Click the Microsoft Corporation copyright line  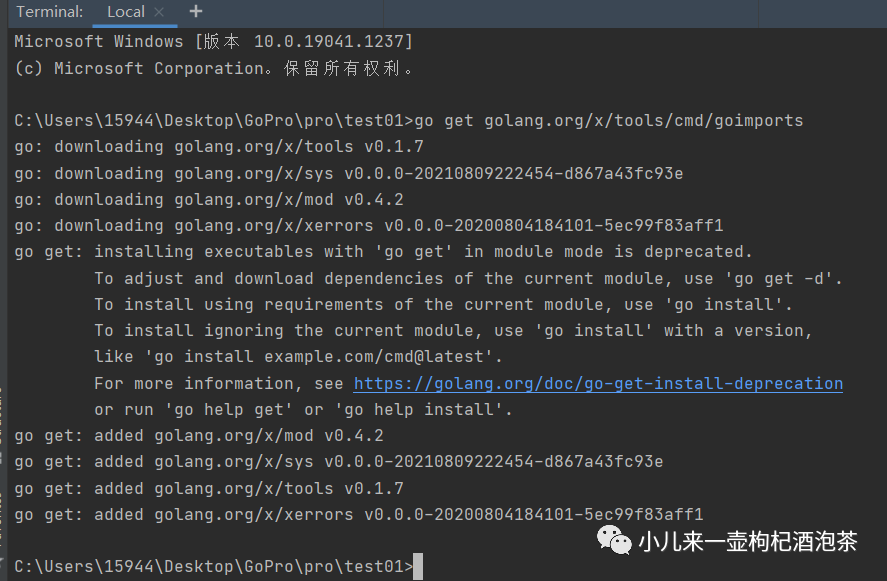[x=213, y=68]
